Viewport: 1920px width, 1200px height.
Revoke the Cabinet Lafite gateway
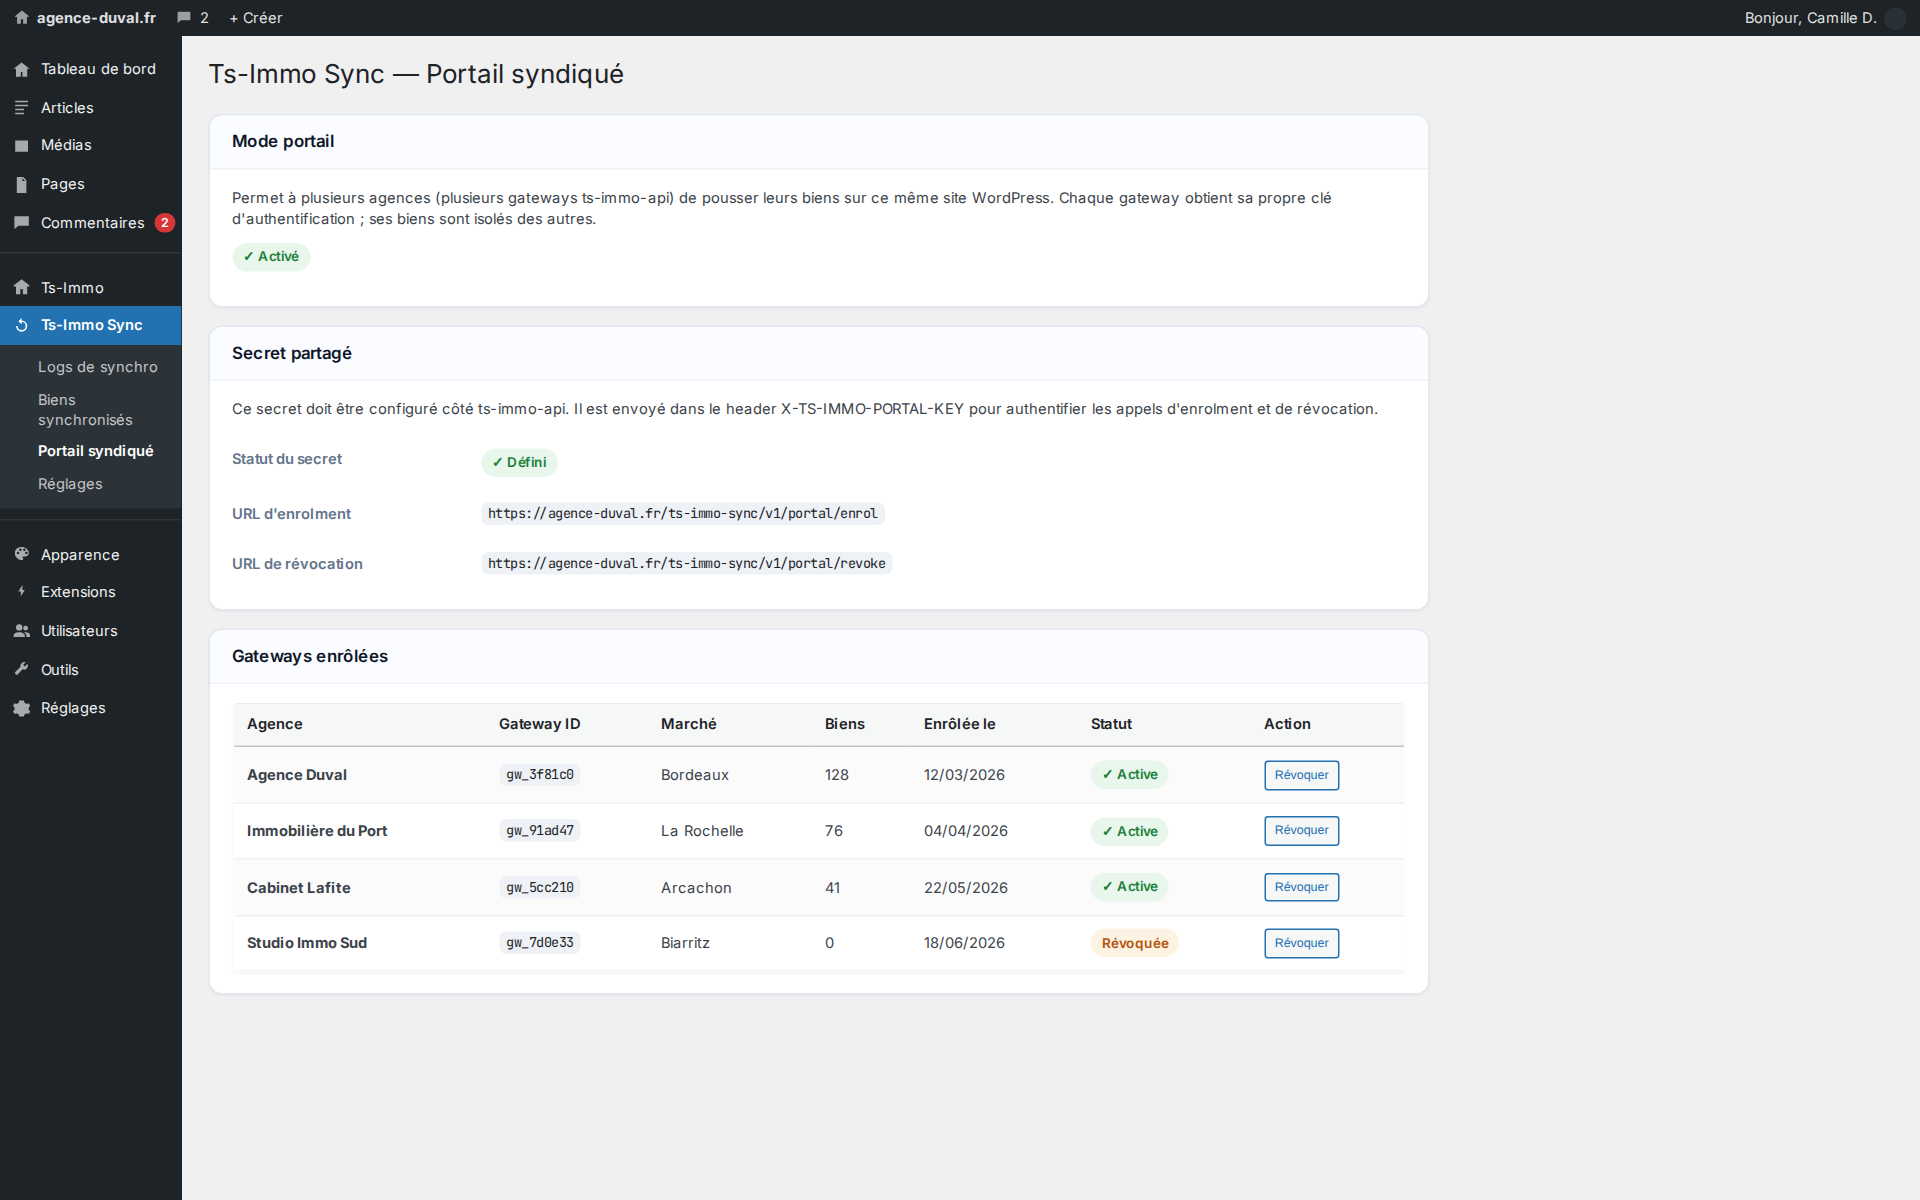[x=1301, y=887]
